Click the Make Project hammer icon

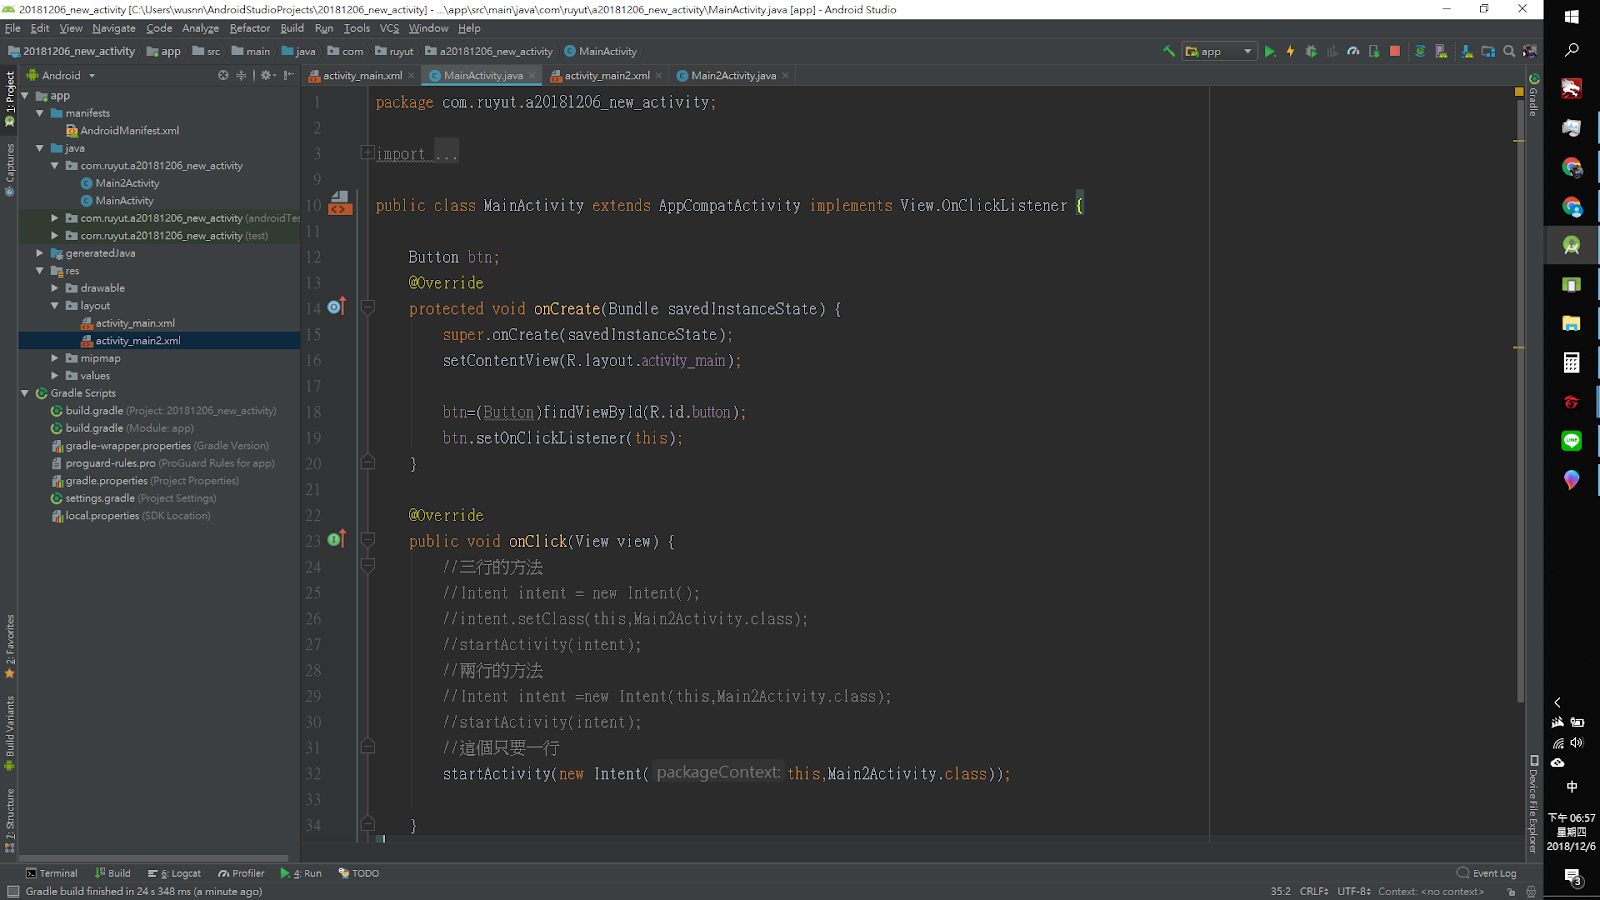click(x=1168, y=51)
